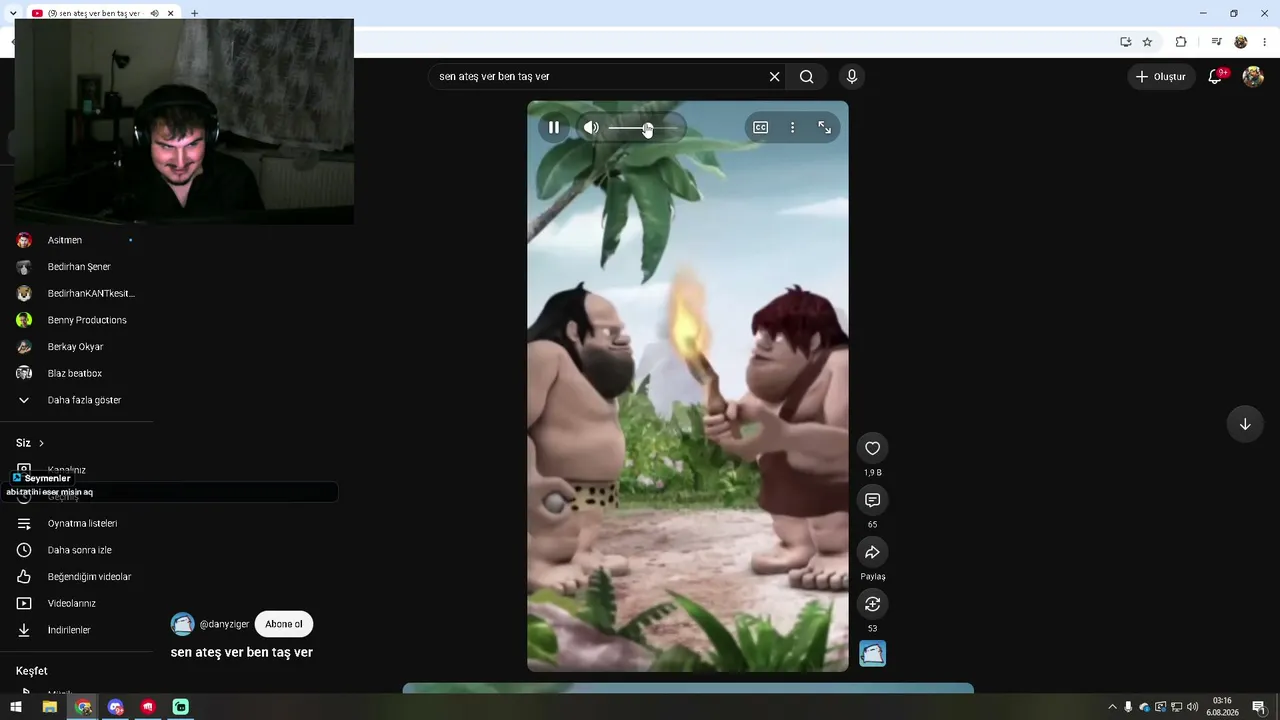1280x720 pixels.
Task: Open the Oluştur create menu
Action: pyautogui.click(x=1161, y=77)
